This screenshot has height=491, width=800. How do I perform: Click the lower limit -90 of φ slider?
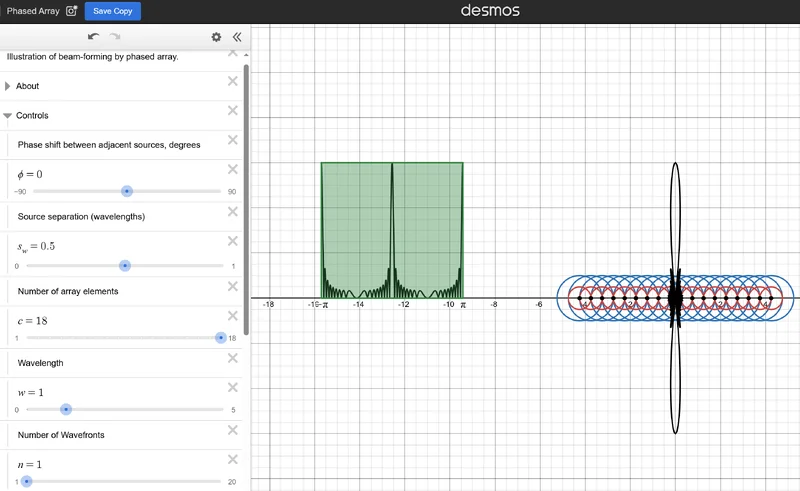click(x=20, y=192)
